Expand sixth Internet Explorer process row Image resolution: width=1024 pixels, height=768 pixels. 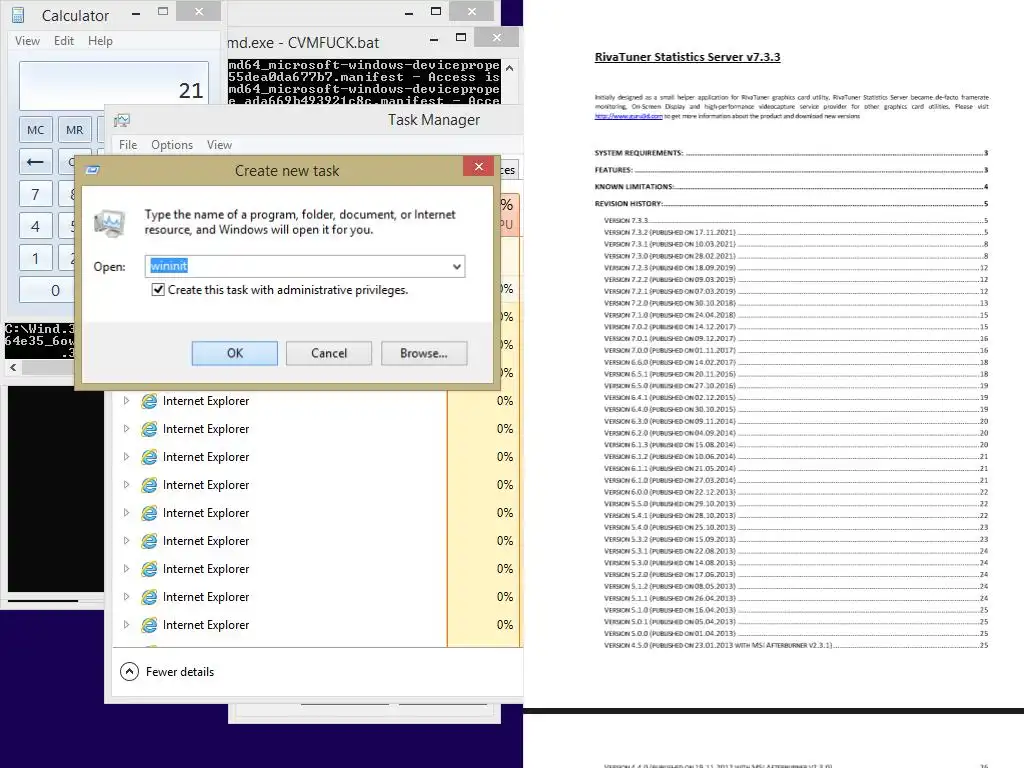(x=126, y=541)
